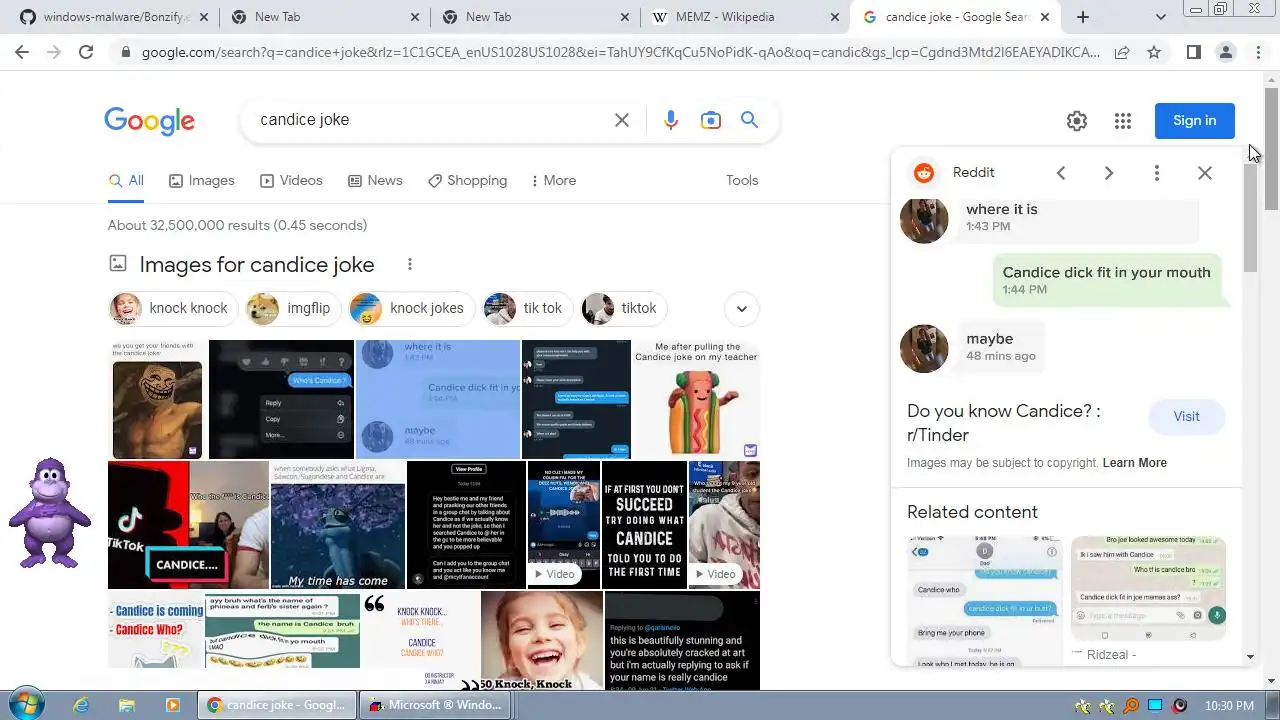Open Chrome profile avatar icon

coord(1225,52)
